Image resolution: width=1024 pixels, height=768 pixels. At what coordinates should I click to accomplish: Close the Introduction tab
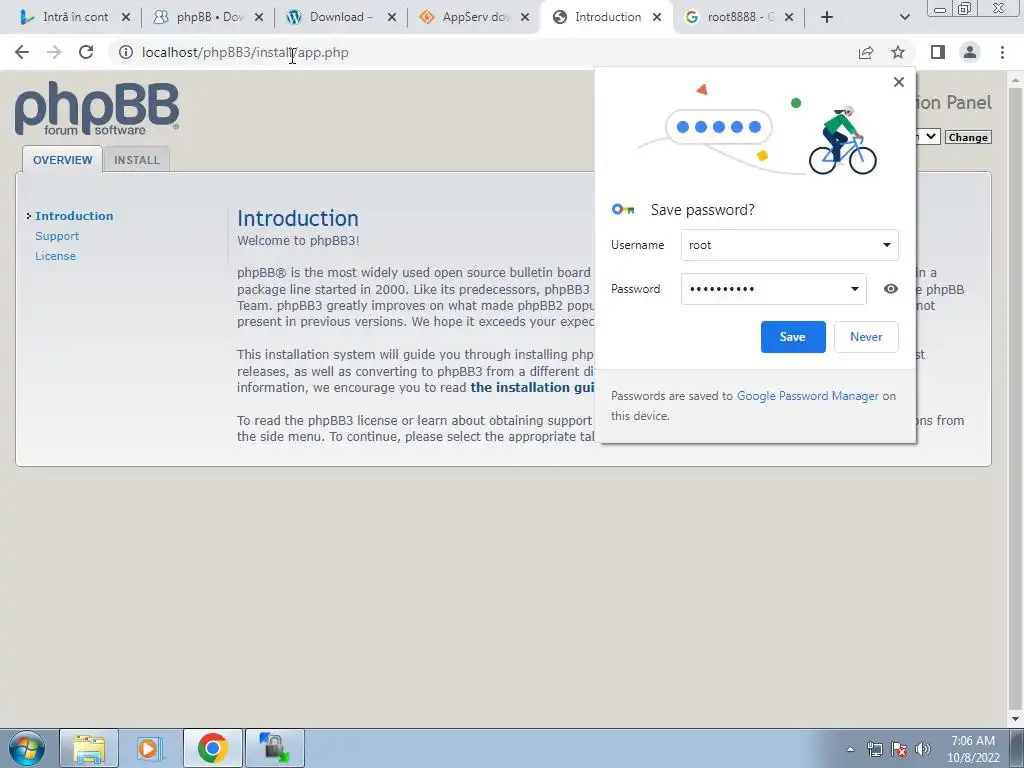coord(658,18)
